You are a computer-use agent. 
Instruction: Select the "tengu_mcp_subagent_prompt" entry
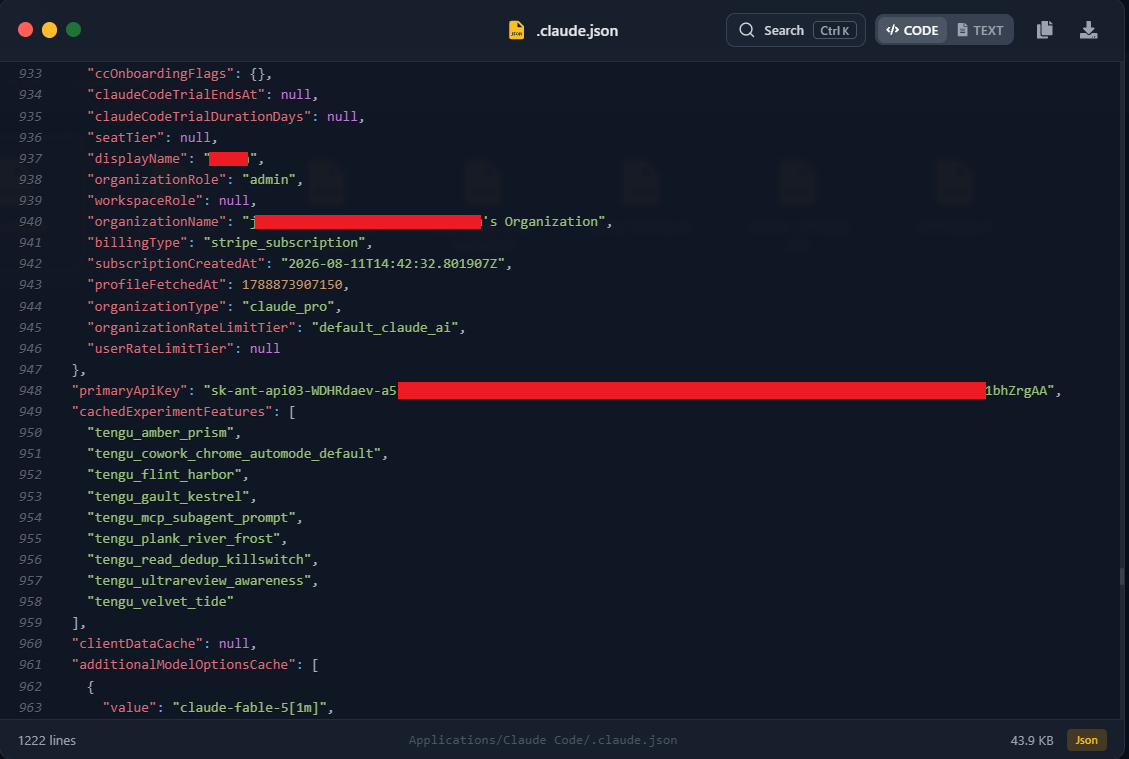coord(192,517)
